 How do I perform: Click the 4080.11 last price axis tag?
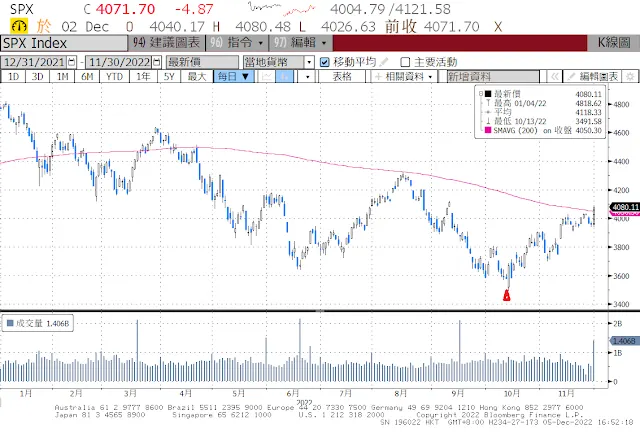click(x=625, y=207)
